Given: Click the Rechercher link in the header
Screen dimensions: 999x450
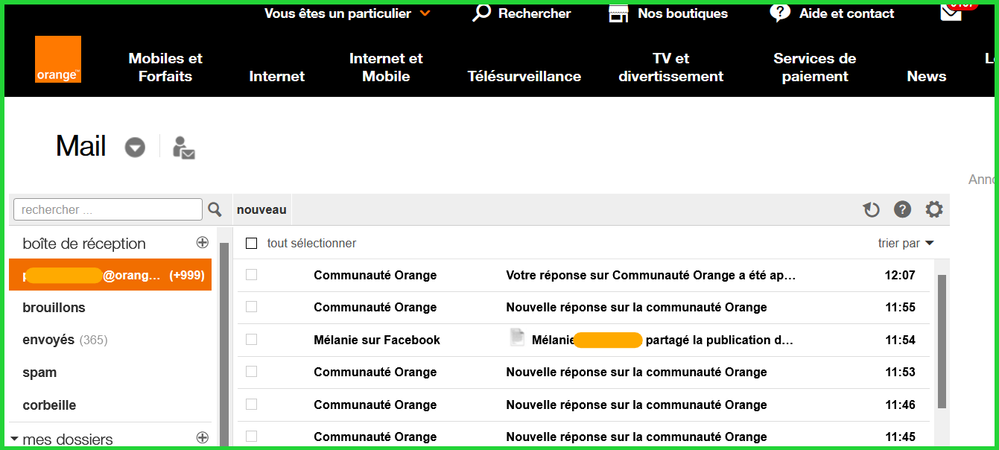Looking at the screenshot, I should 535,13.
